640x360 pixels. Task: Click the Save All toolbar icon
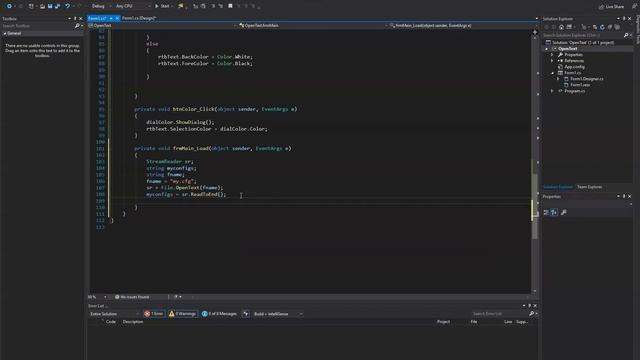[x=57, y=6]
